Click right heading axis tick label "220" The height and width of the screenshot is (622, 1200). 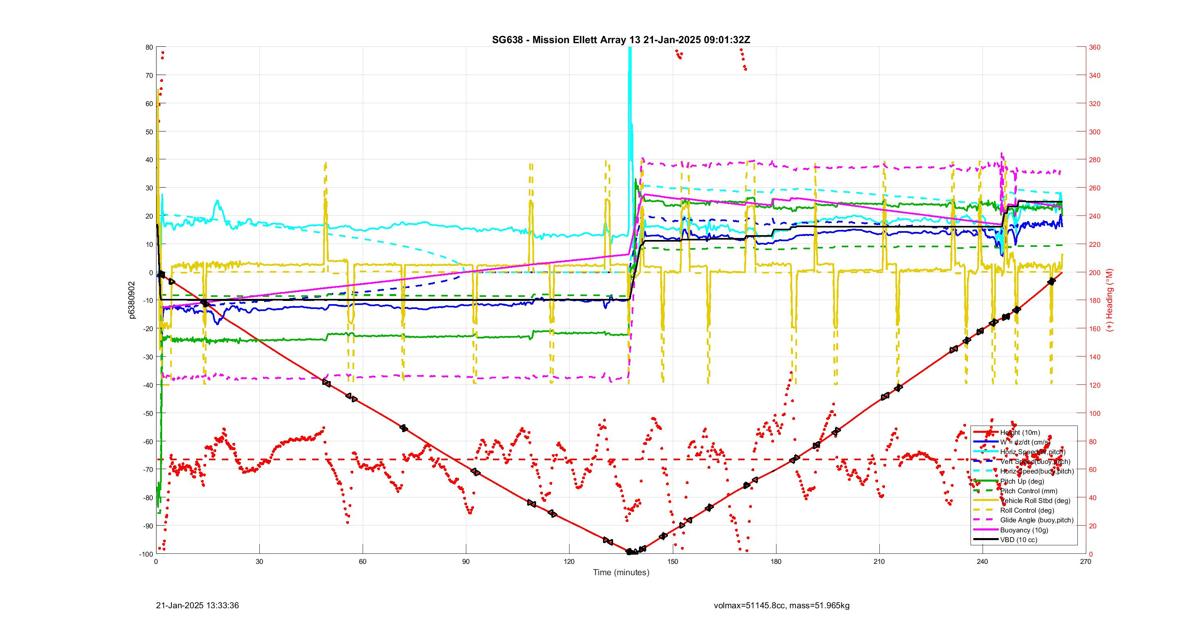(1095, 244)
